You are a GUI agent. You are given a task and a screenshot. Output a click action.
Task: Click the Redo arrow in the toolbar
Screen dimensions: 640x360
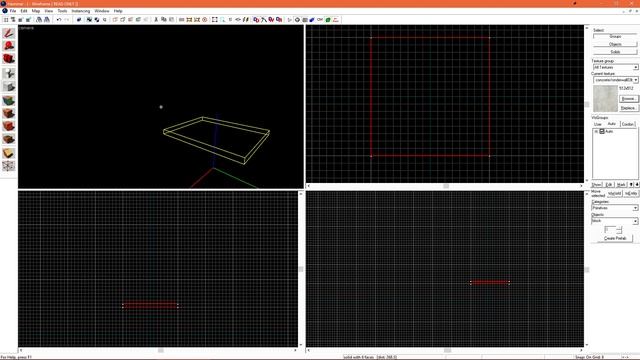click(x=67, y=20)
